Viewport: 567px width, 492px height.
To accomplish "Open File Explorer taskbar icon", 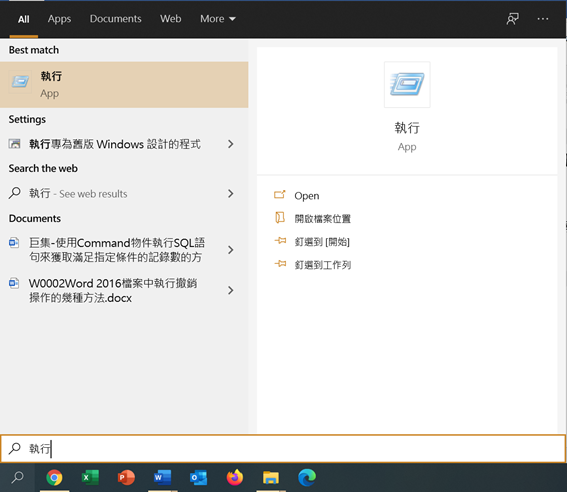I will (x=271, y=478).
